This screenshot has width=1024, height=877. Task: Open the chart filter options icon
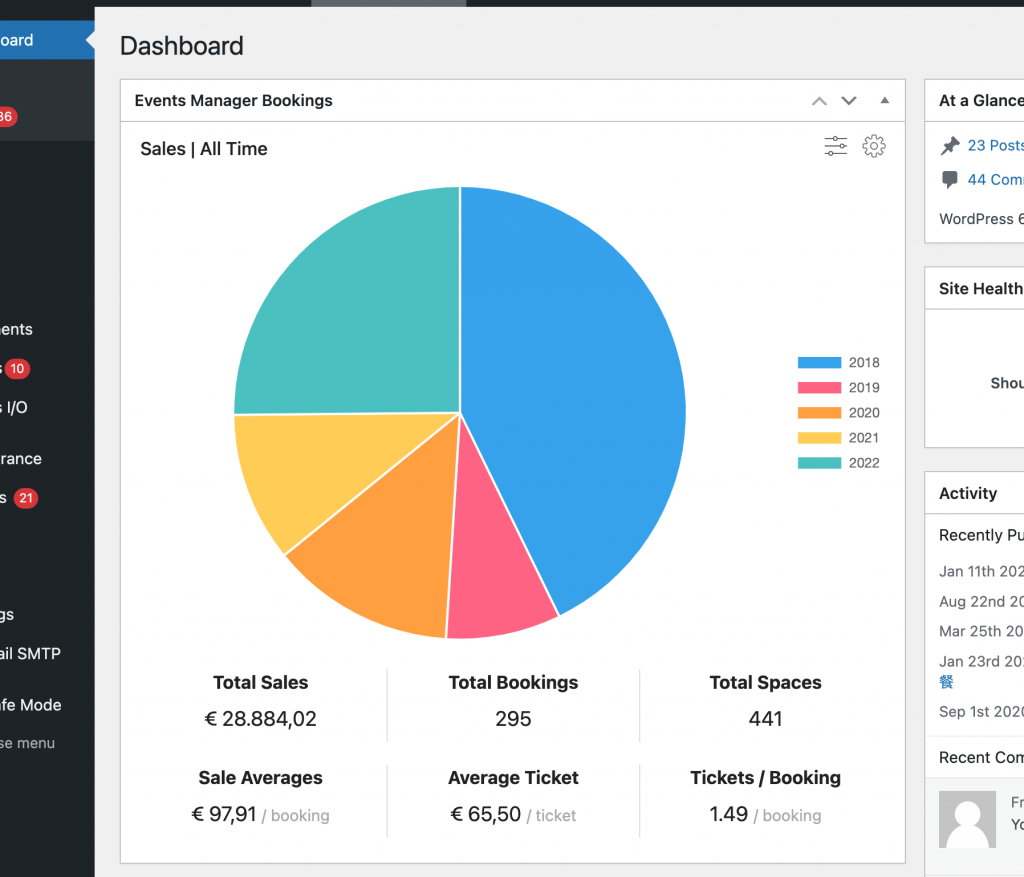(836, 145)
